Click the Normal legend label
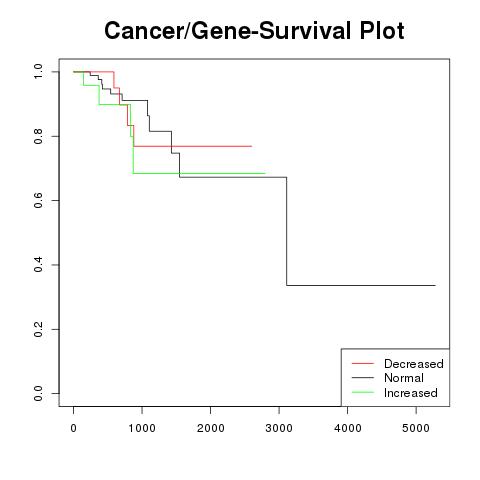The width and height of the screenshot is (480, 480). pyautogui.click(x=404, y=378)
